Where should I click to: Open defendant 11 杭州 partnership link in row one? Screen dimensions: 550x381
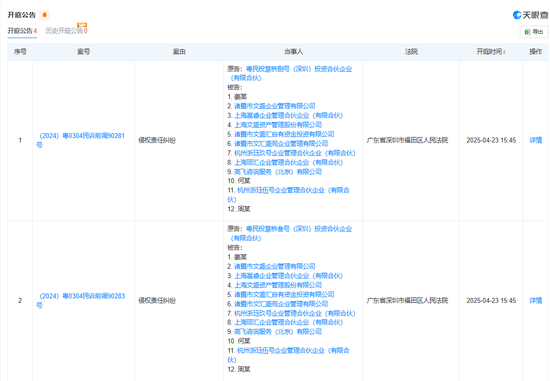pos(289,195)
